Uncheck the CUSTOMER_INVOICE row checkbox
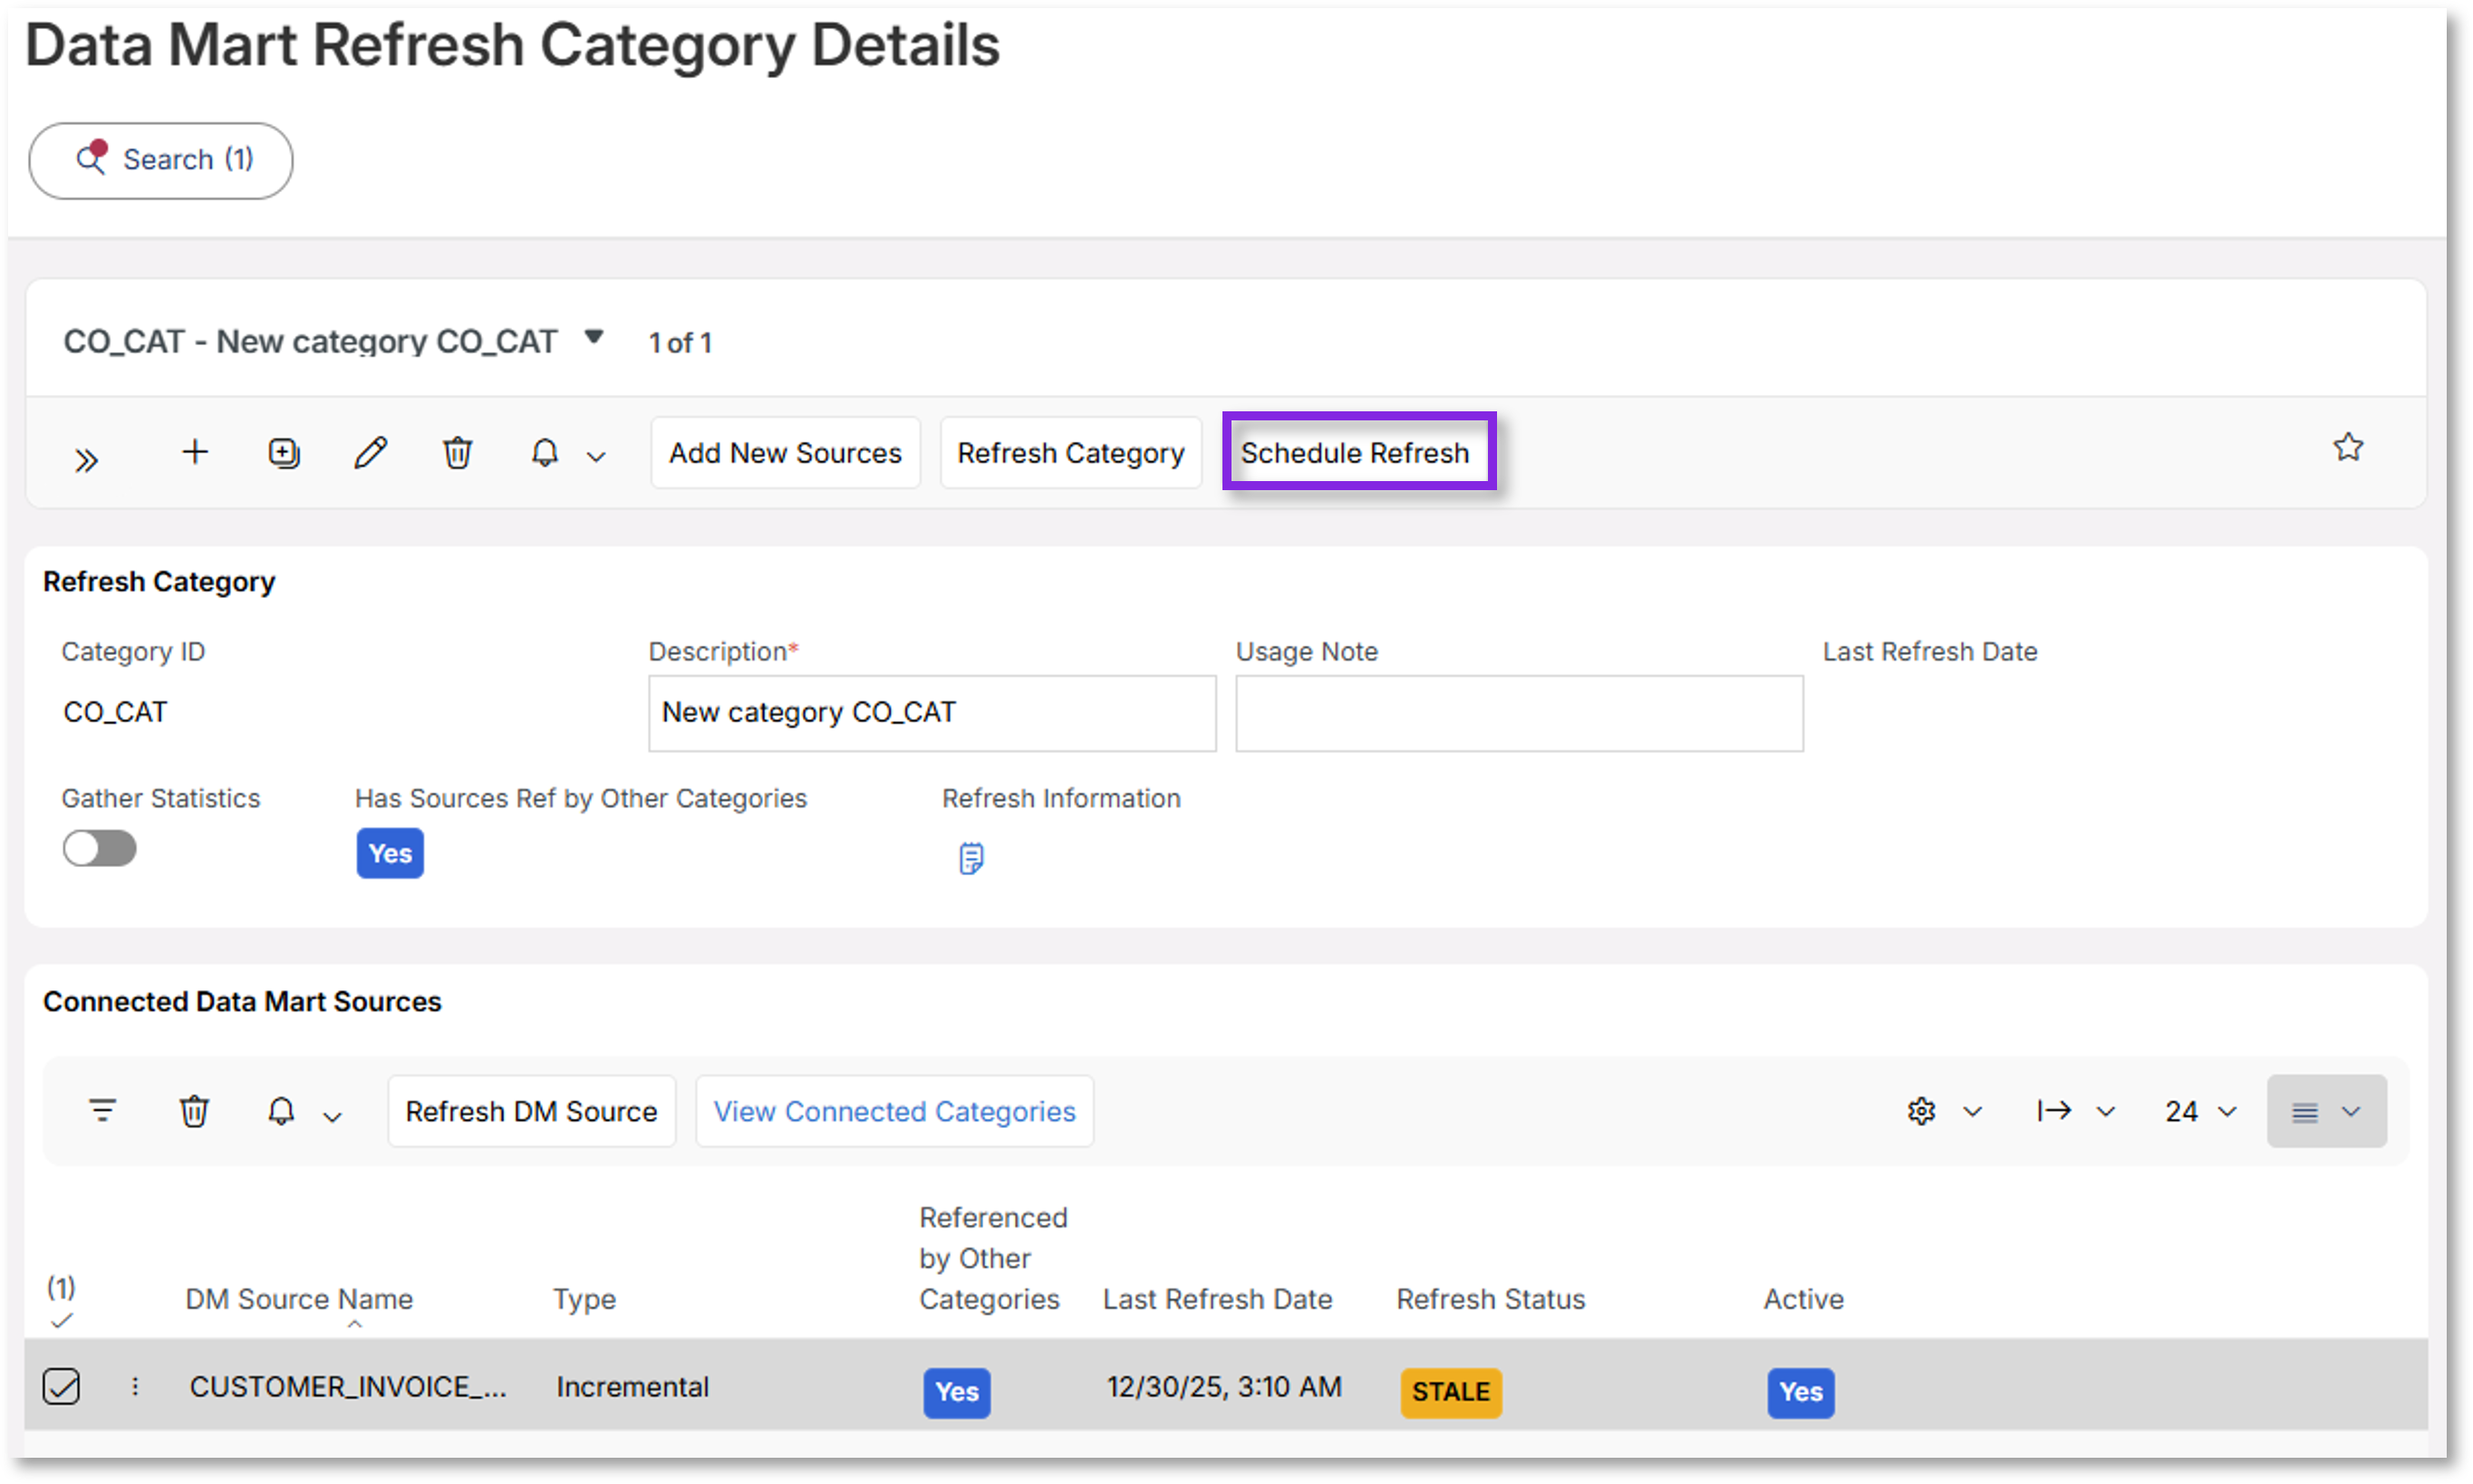This screenshot has width=2473, height=1484. 61,1386
